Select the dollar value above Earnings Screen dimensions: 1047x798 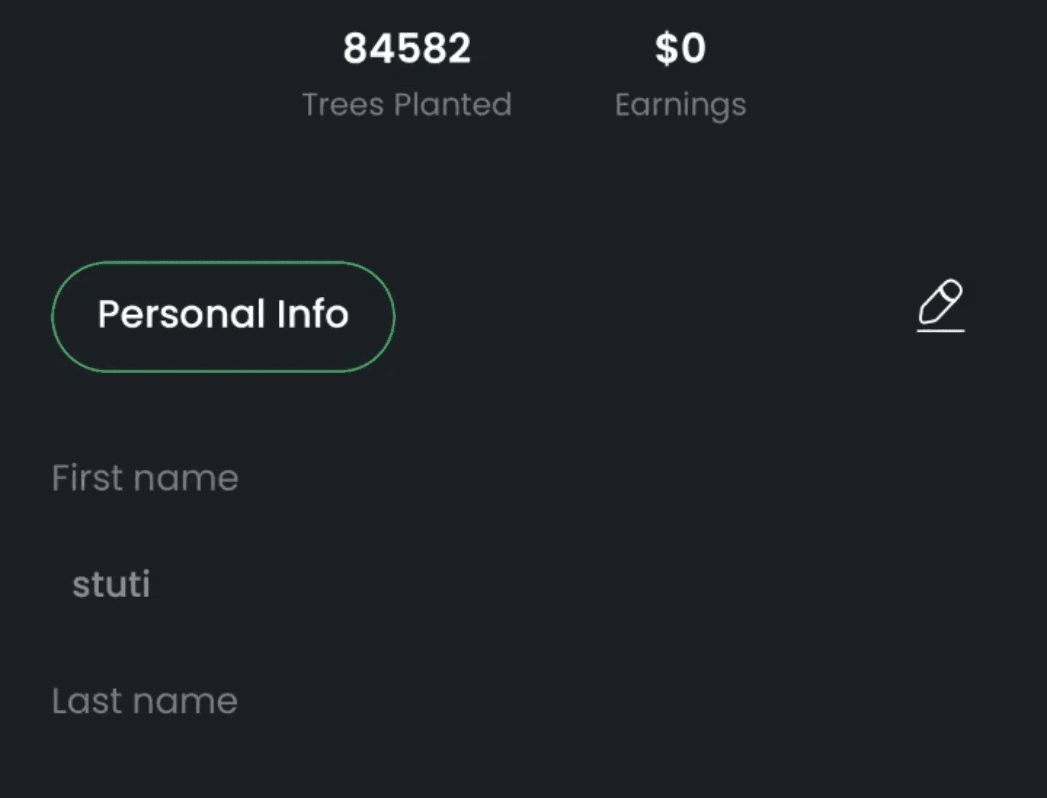tap(680, 49)
